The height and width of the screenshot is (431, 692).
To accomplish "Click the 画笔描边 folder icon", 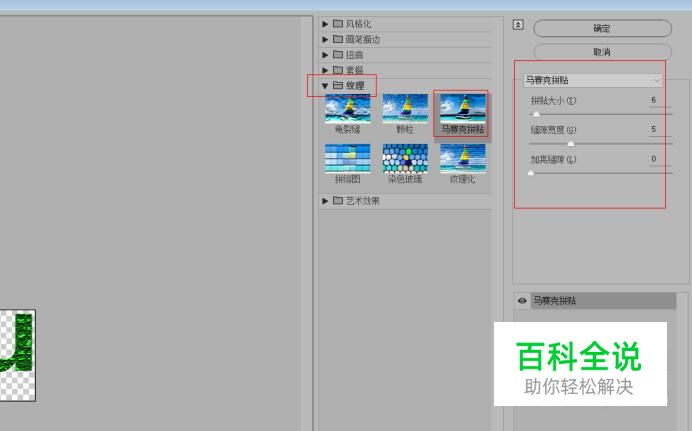I will coord(338,39).
